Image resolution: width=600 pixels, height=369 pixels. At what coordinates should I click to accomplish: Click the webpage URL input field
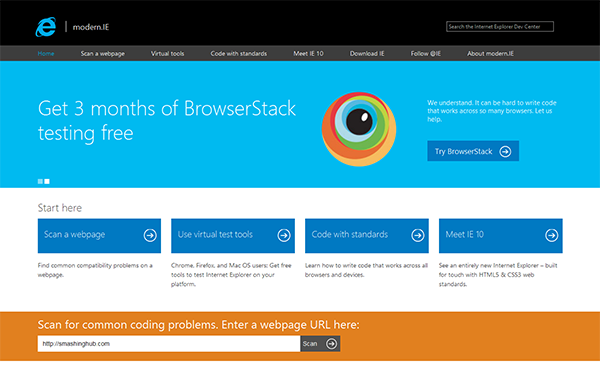pyautogui.click(x=169, y=344)
